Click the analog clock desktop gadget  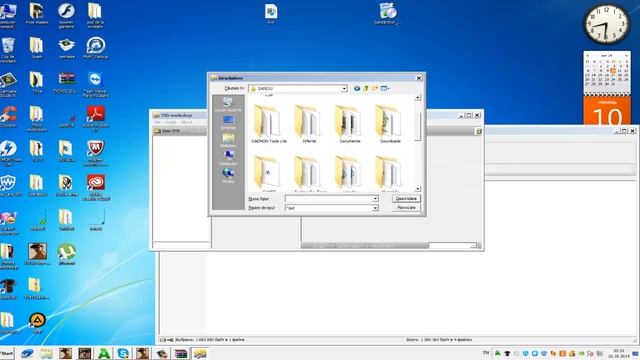(607, 24)
